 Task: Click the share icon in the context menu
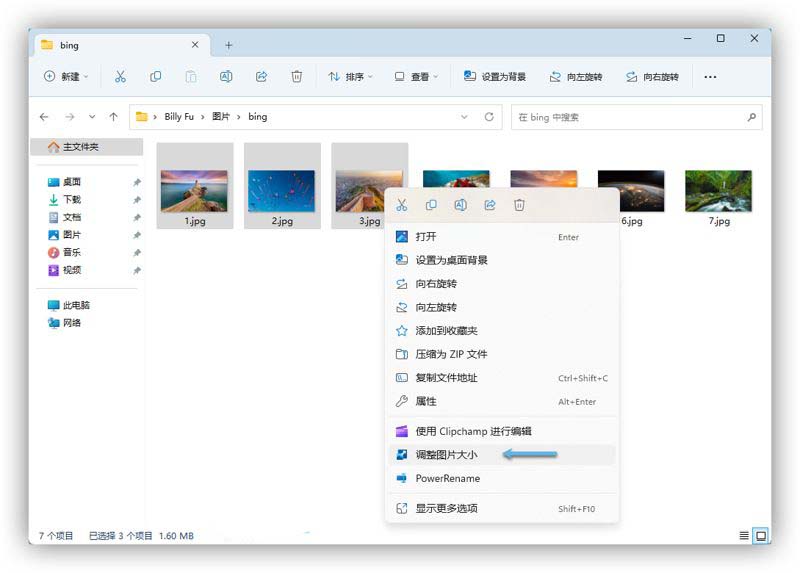point(490,205)
